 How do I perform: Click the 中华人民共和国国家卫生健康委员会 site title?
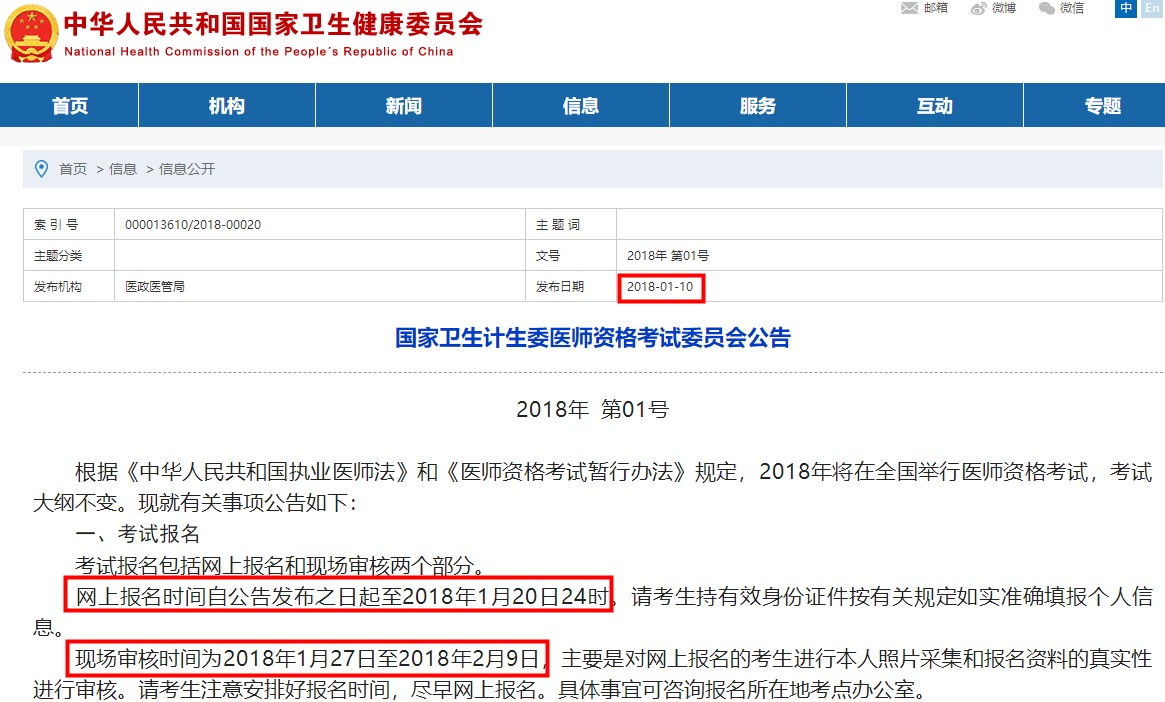[273, 24]
